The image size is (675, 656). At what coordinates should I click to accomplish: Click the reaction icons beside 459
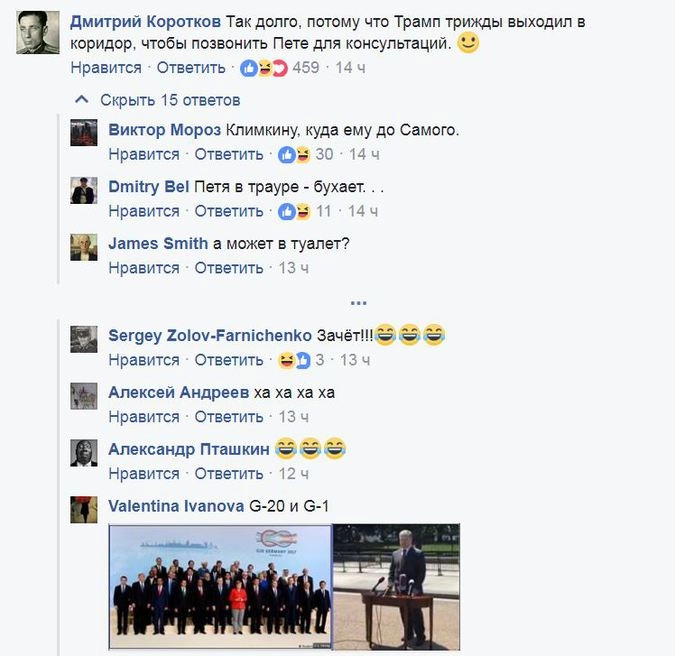[x=264, y=68]
